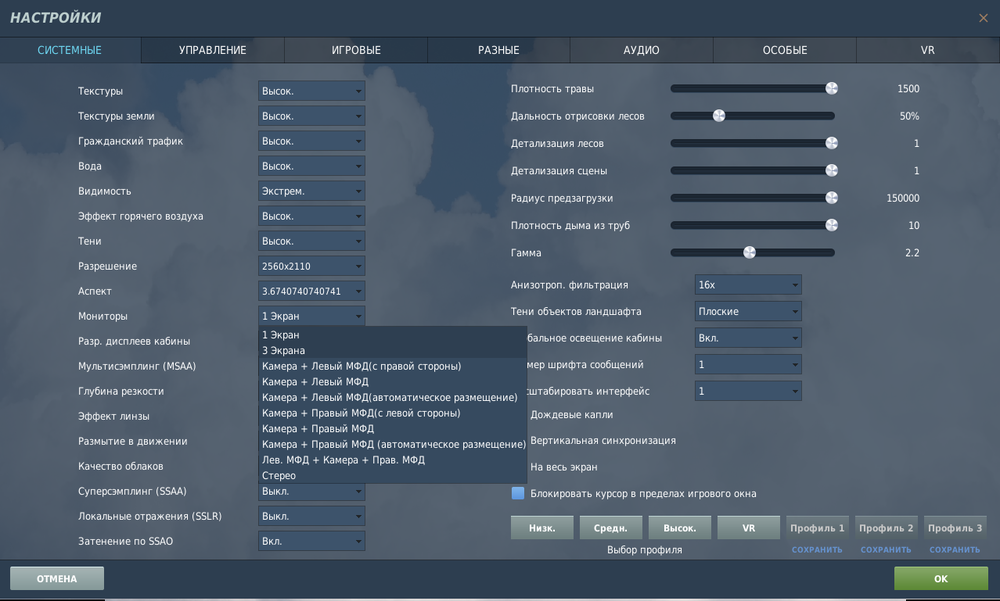1000x601 pixels.
Task: Confirm settings with OK button
Action: point(941,579)
